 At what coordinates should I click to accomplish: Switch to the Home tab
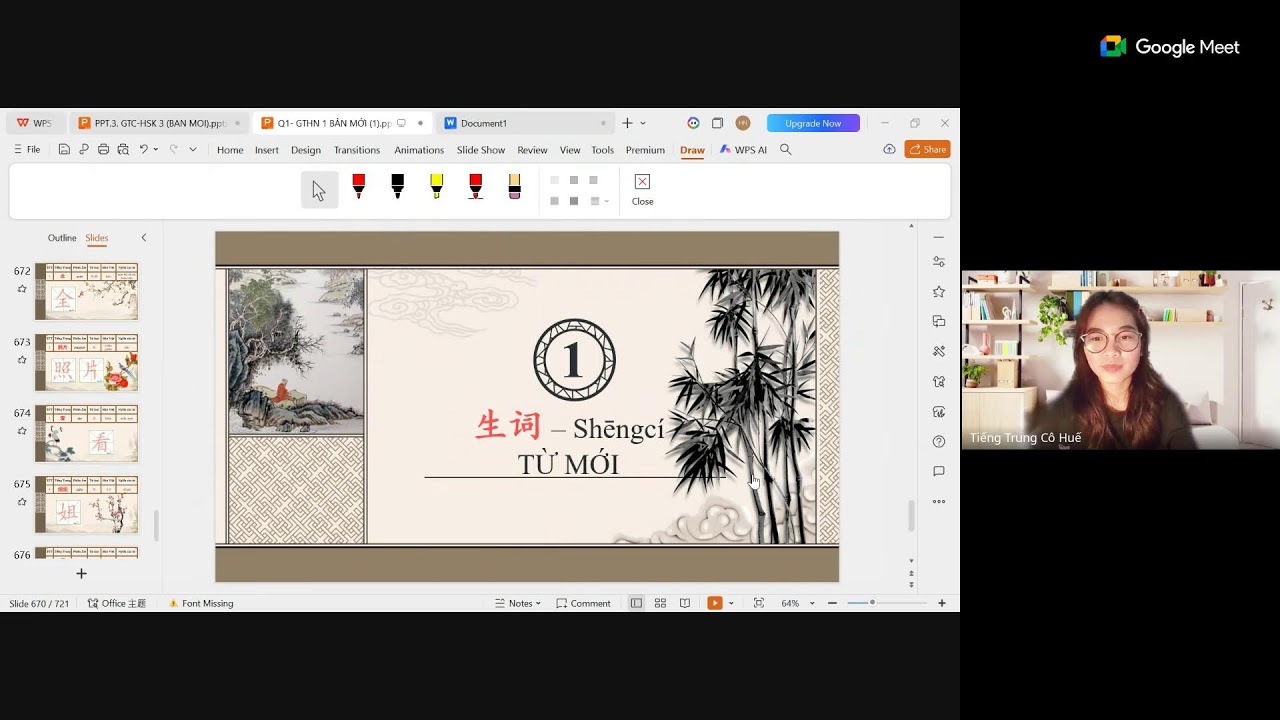coord(230,150)
